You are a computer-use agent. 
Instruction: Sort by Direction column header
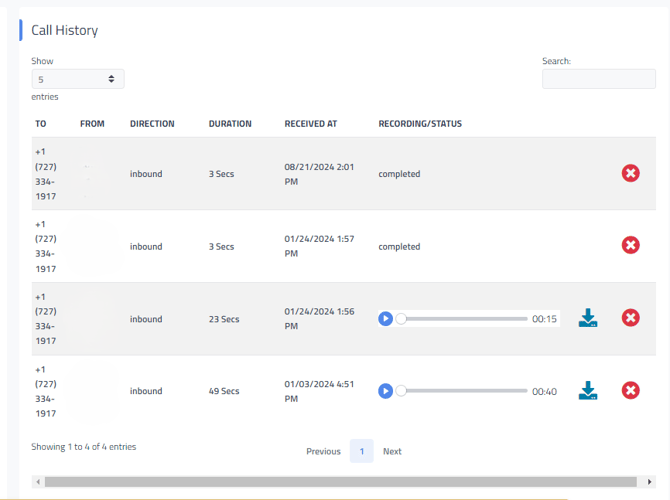[x=152, y=124]
